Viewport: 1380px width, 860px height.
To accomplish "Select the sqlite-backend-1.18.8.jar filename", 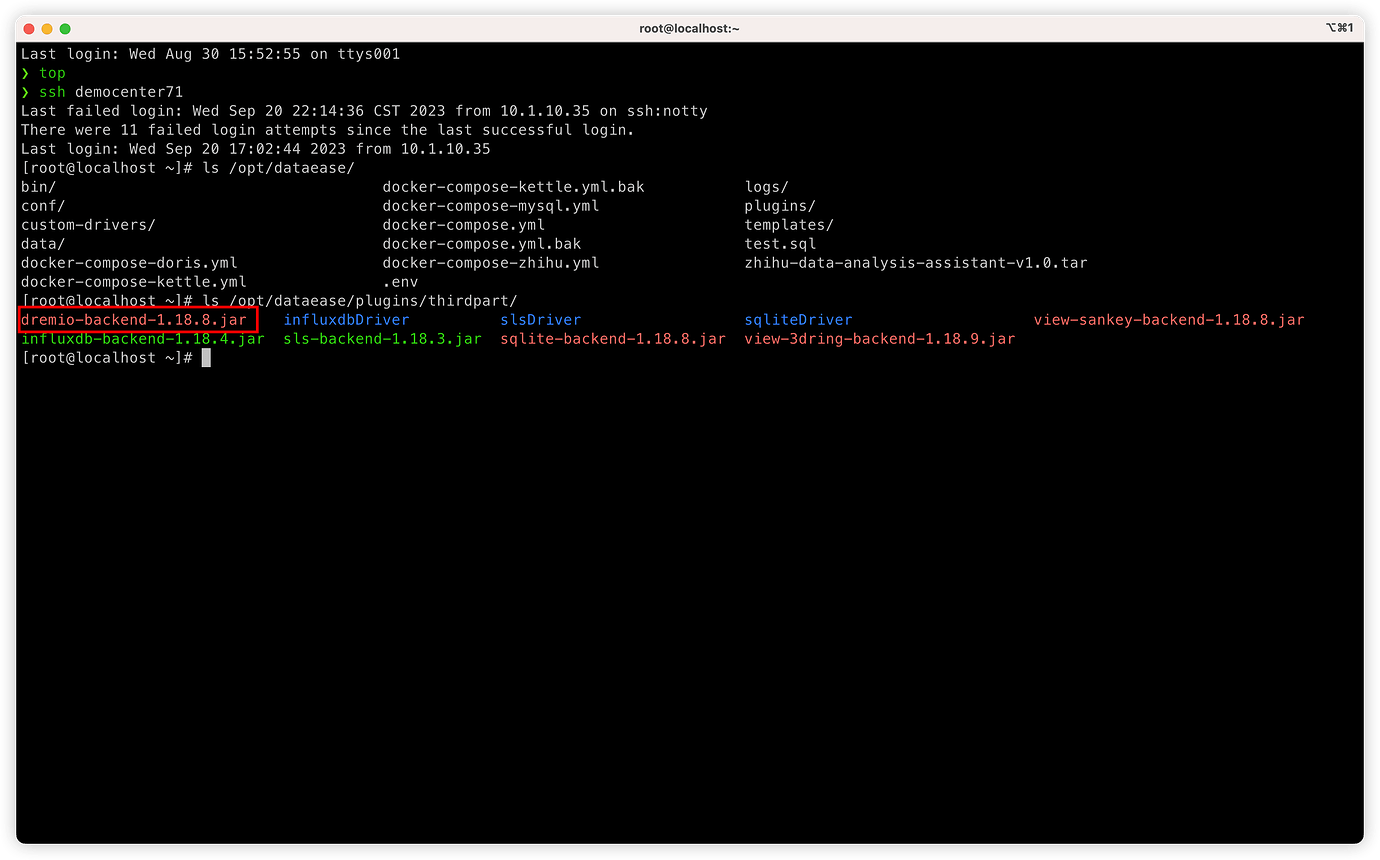I will tap(611, 338).
